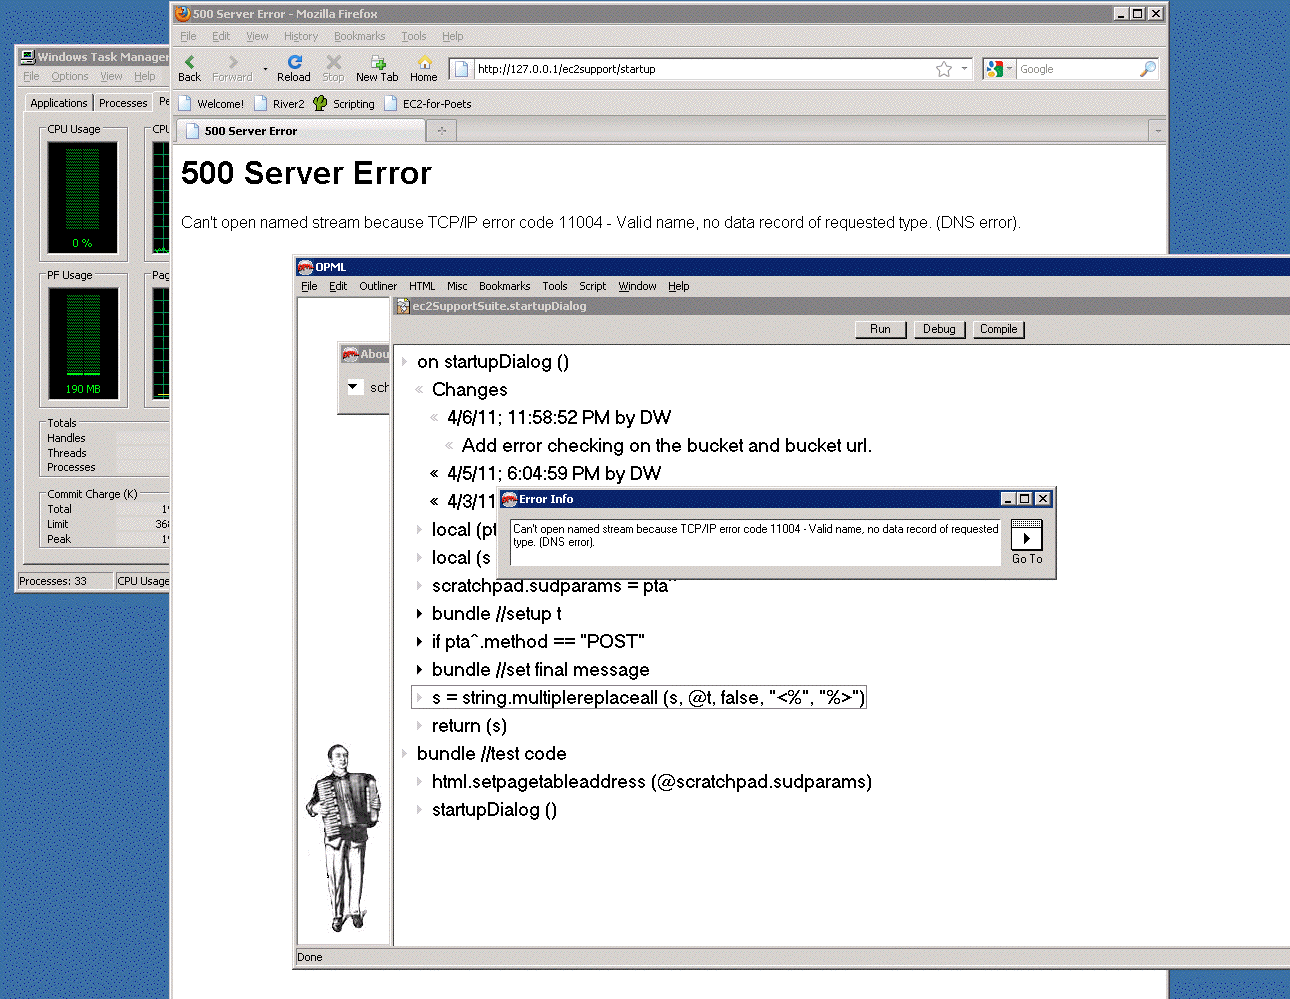The width and height of the screenshot is (1290, 999).
Task: Collapse the Changes outline heading
Action: 419,390
